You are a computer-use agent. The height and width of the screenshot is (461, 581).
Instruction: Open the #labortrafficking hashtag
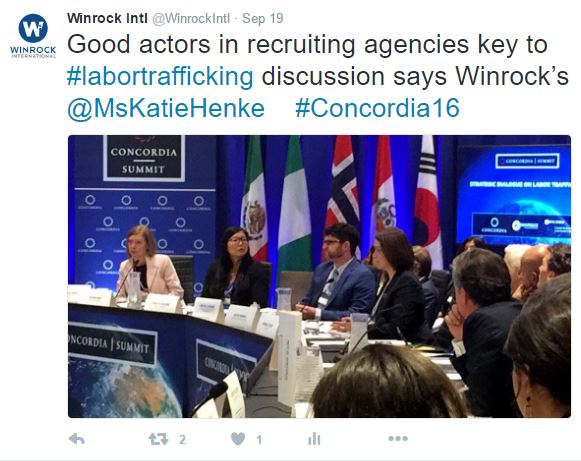160,76
